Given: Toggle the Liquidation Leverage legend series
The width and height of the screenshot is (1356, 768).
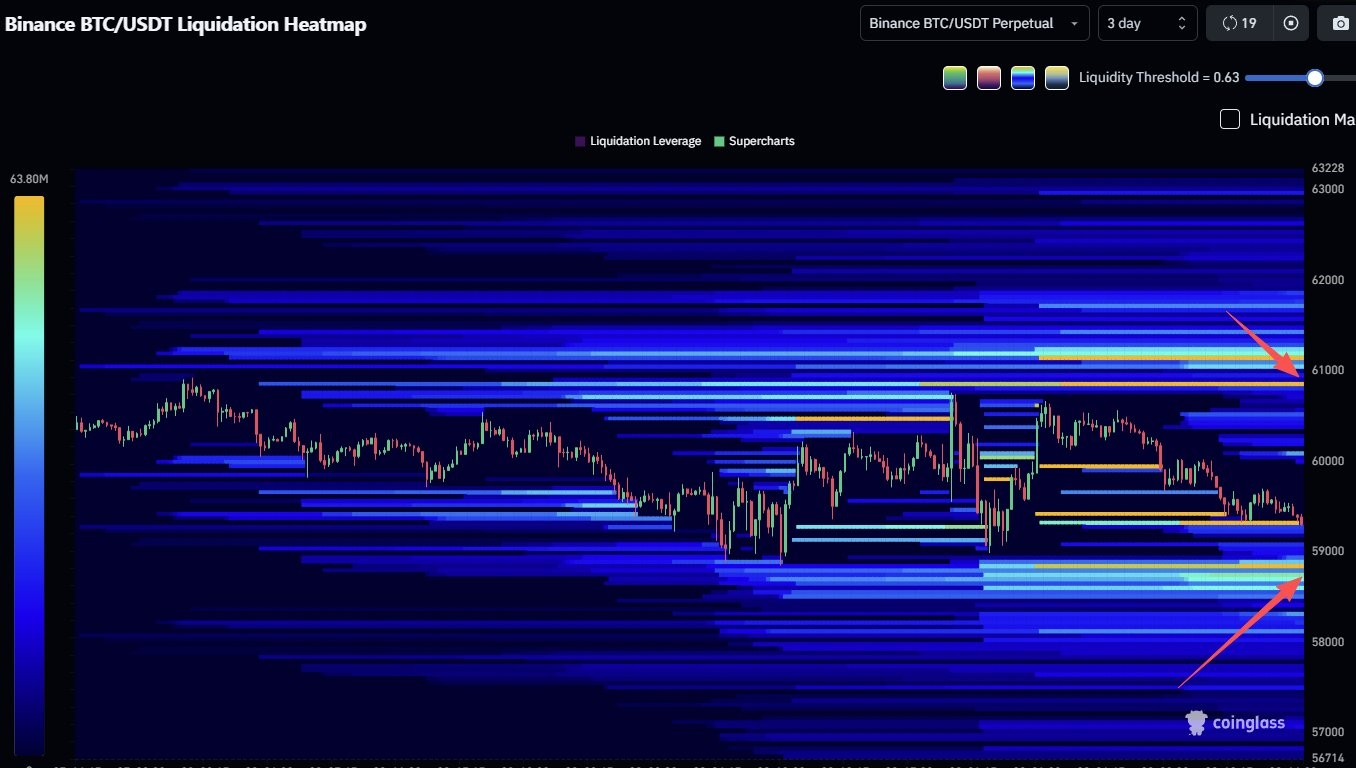Looking at the screenshot, I should (x=638, y=141).
